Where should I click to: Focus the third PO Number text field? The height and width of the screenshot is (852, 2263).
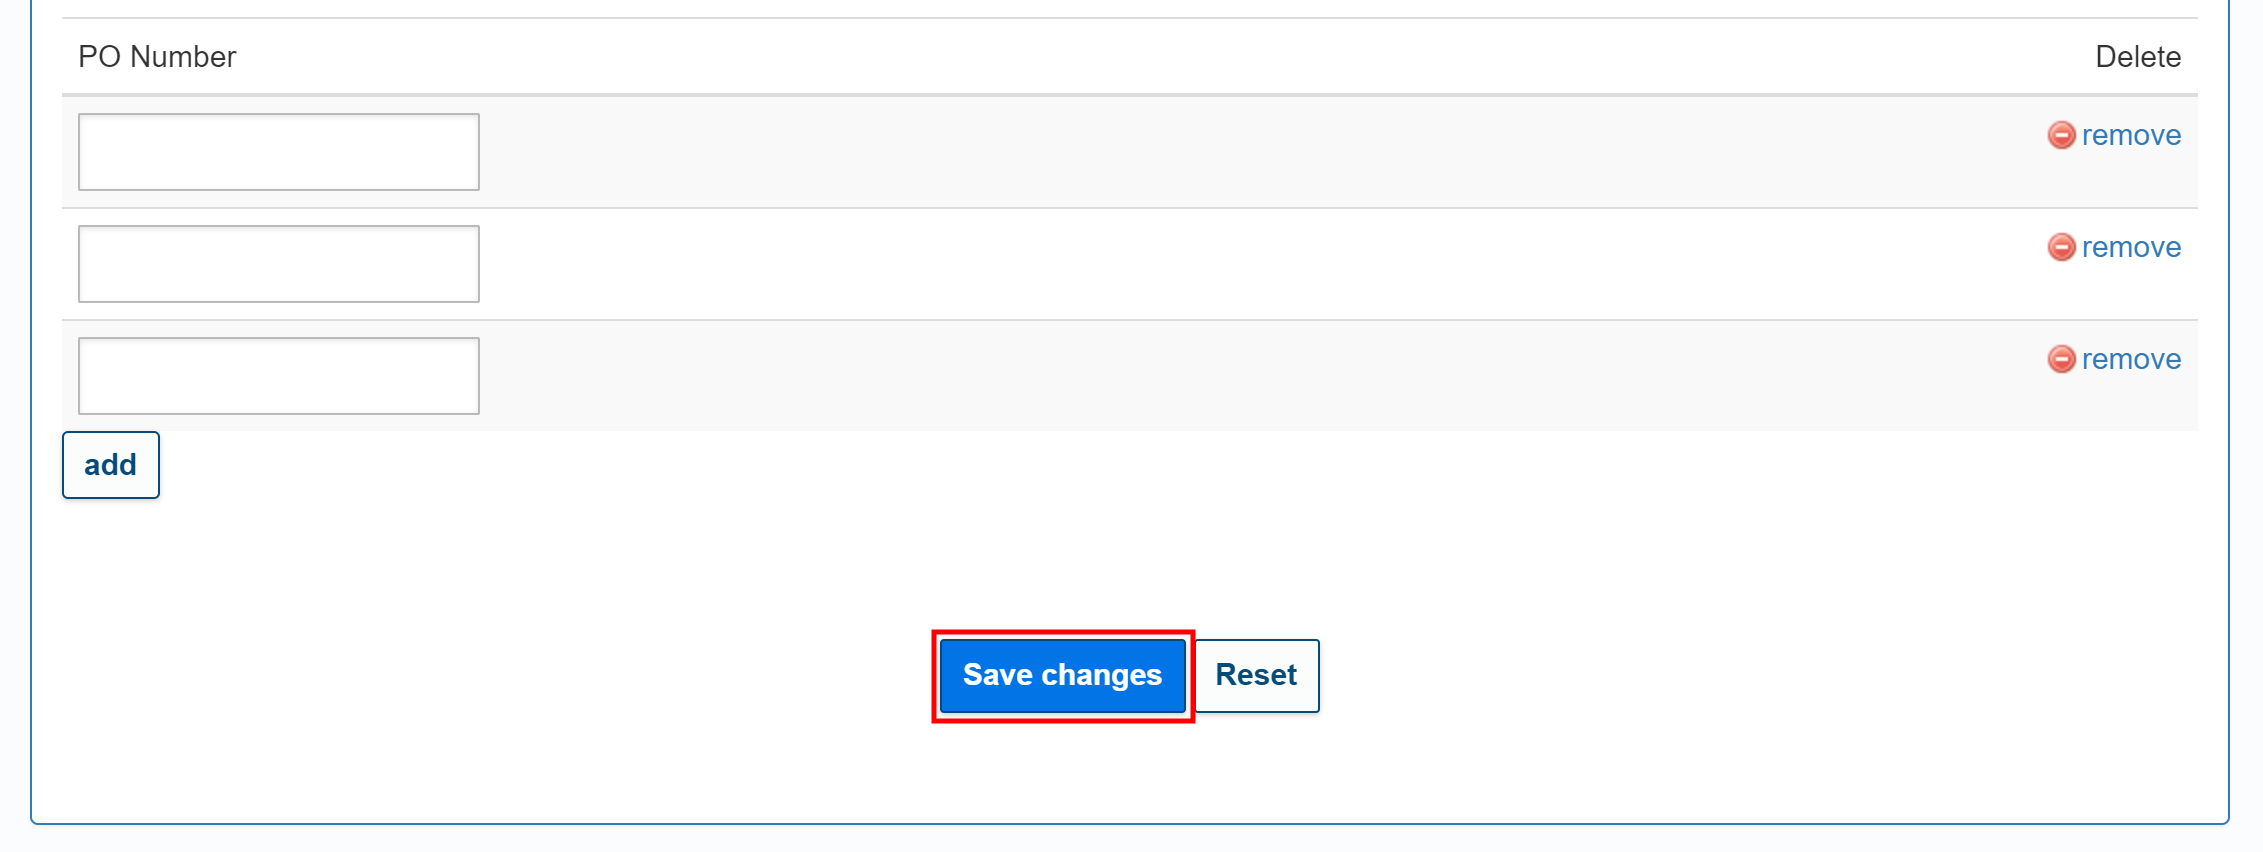279,376
